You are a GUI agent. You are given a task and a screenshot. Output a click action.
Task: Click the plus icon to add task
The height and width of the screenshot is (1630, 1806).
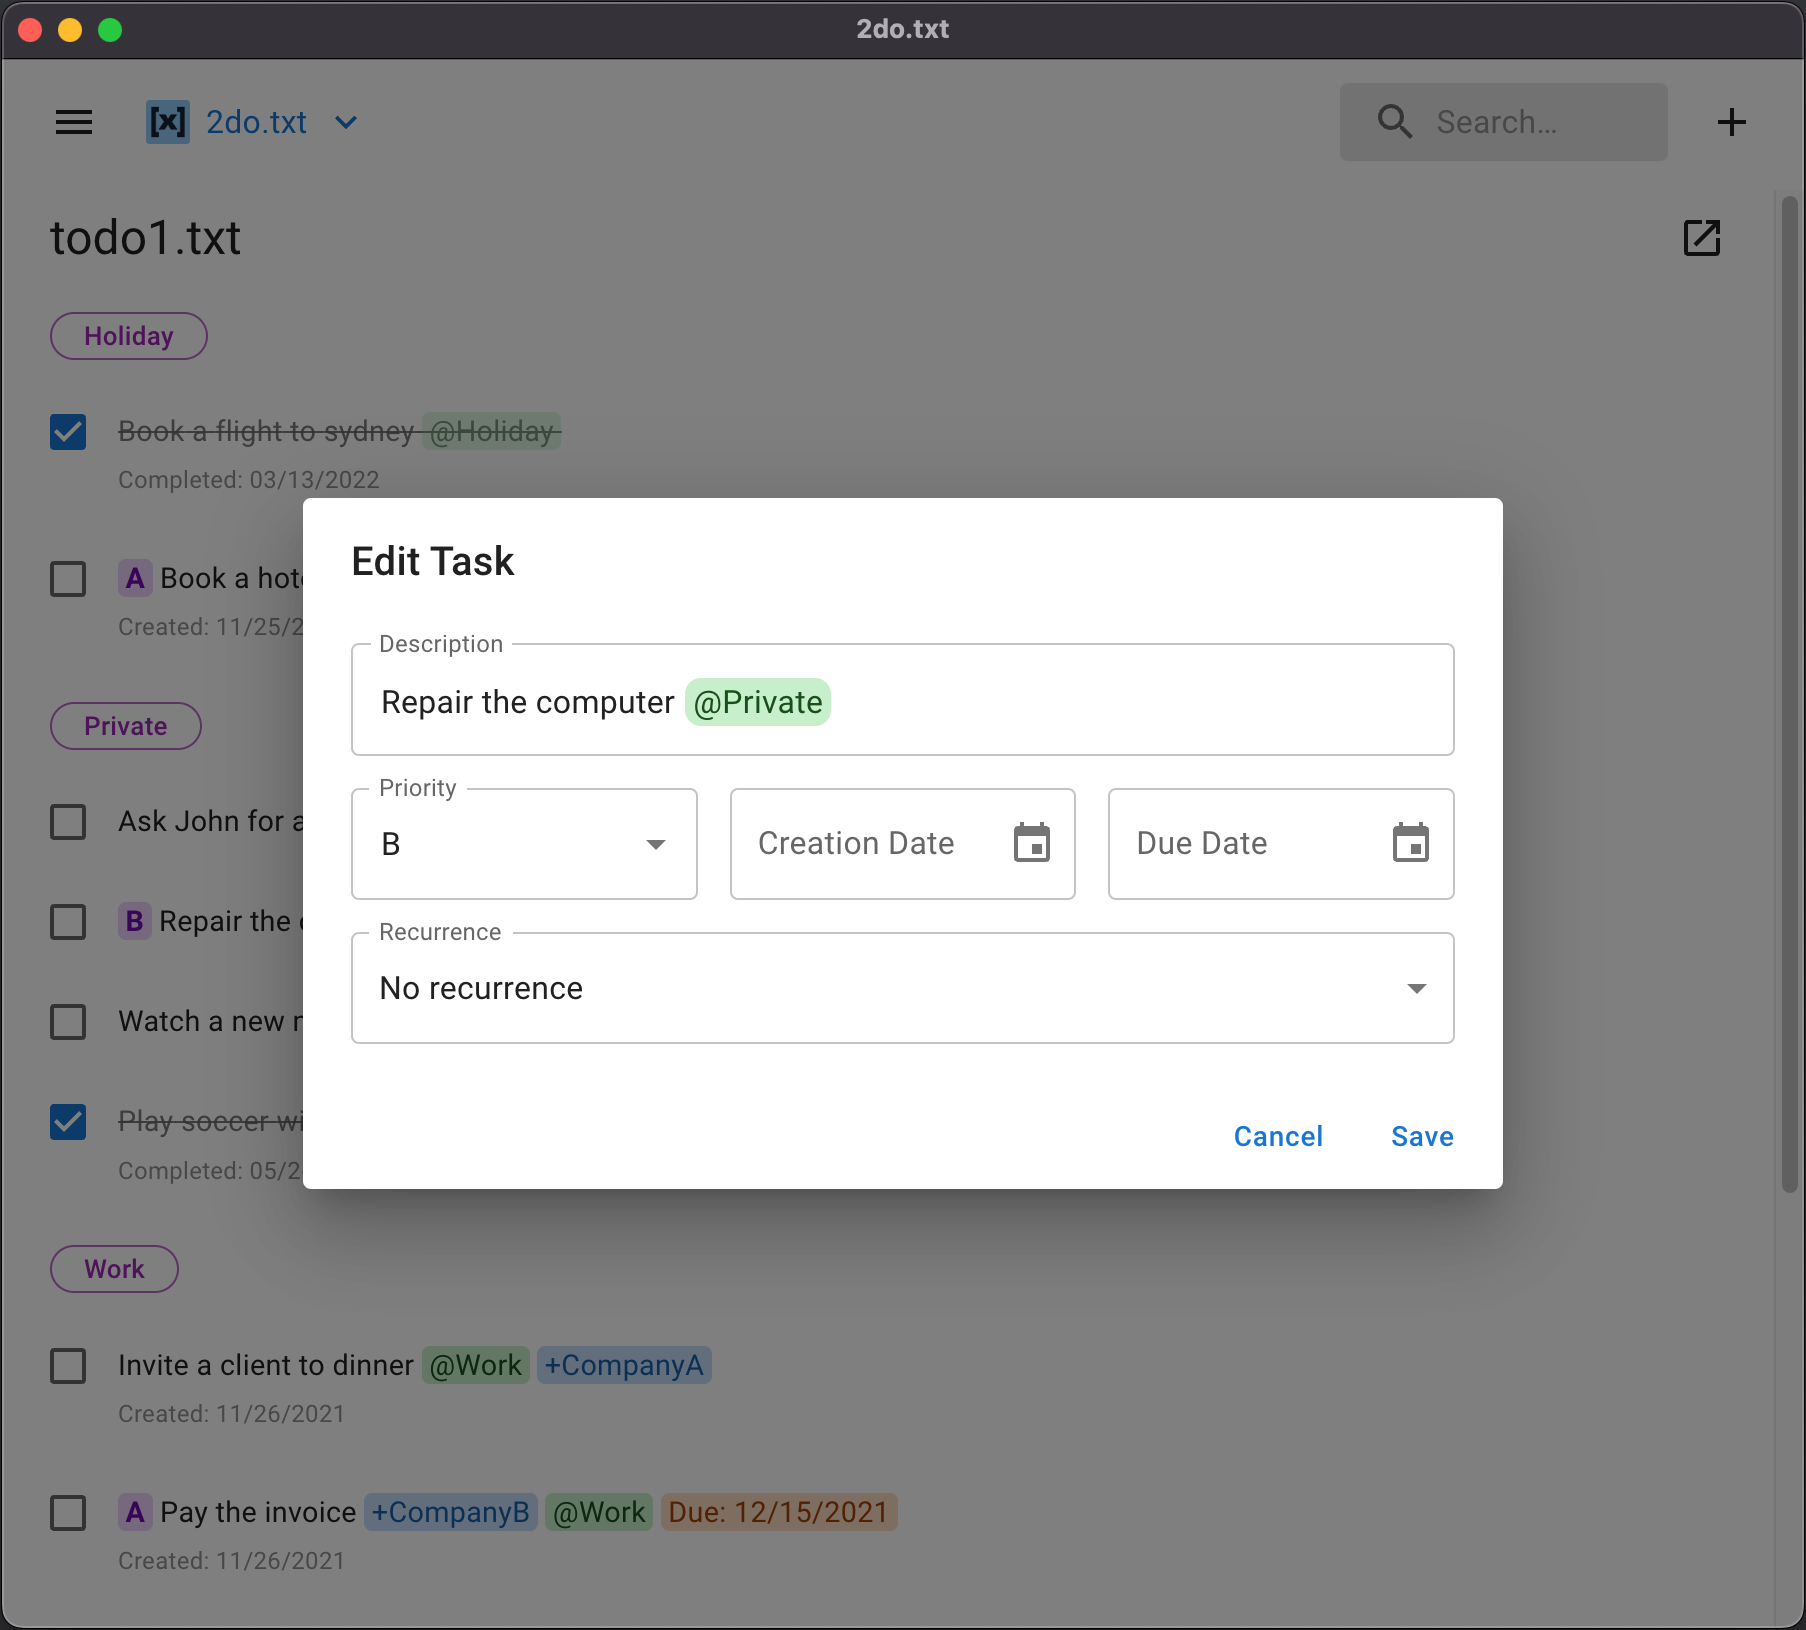click(x=1731, y=122)
